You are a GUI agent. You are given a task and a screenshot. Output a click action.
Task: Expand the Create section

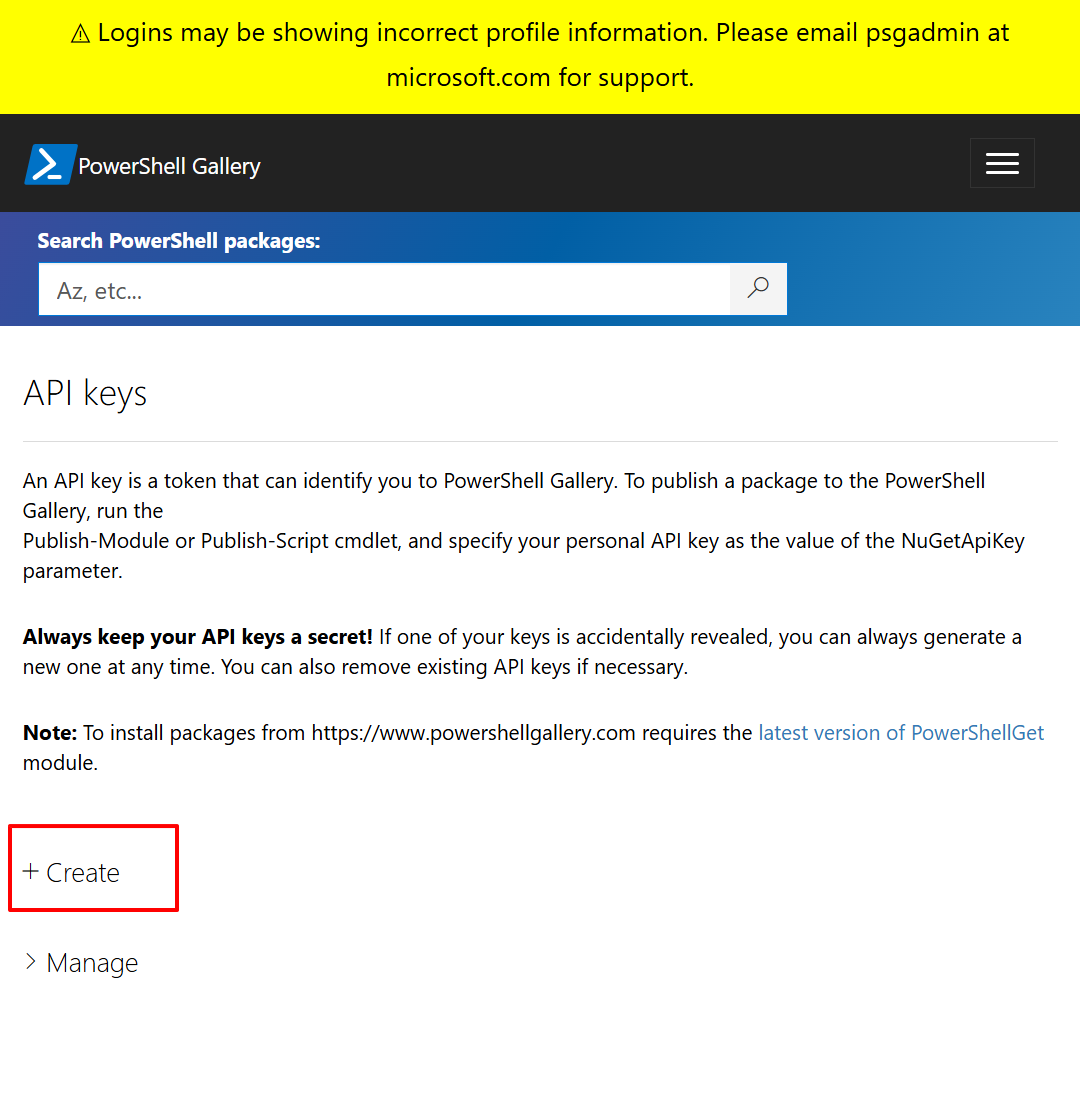(x=72, y=872)
